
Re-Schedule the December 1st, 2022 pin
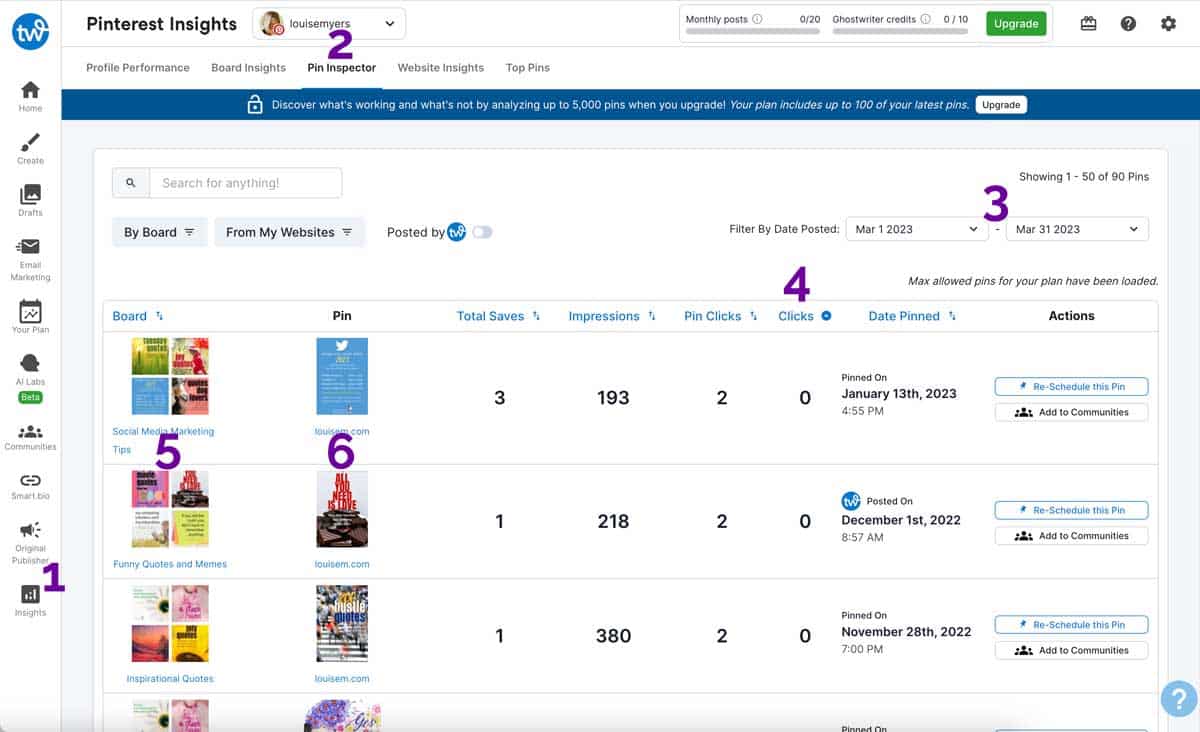tap(1071, 510)
